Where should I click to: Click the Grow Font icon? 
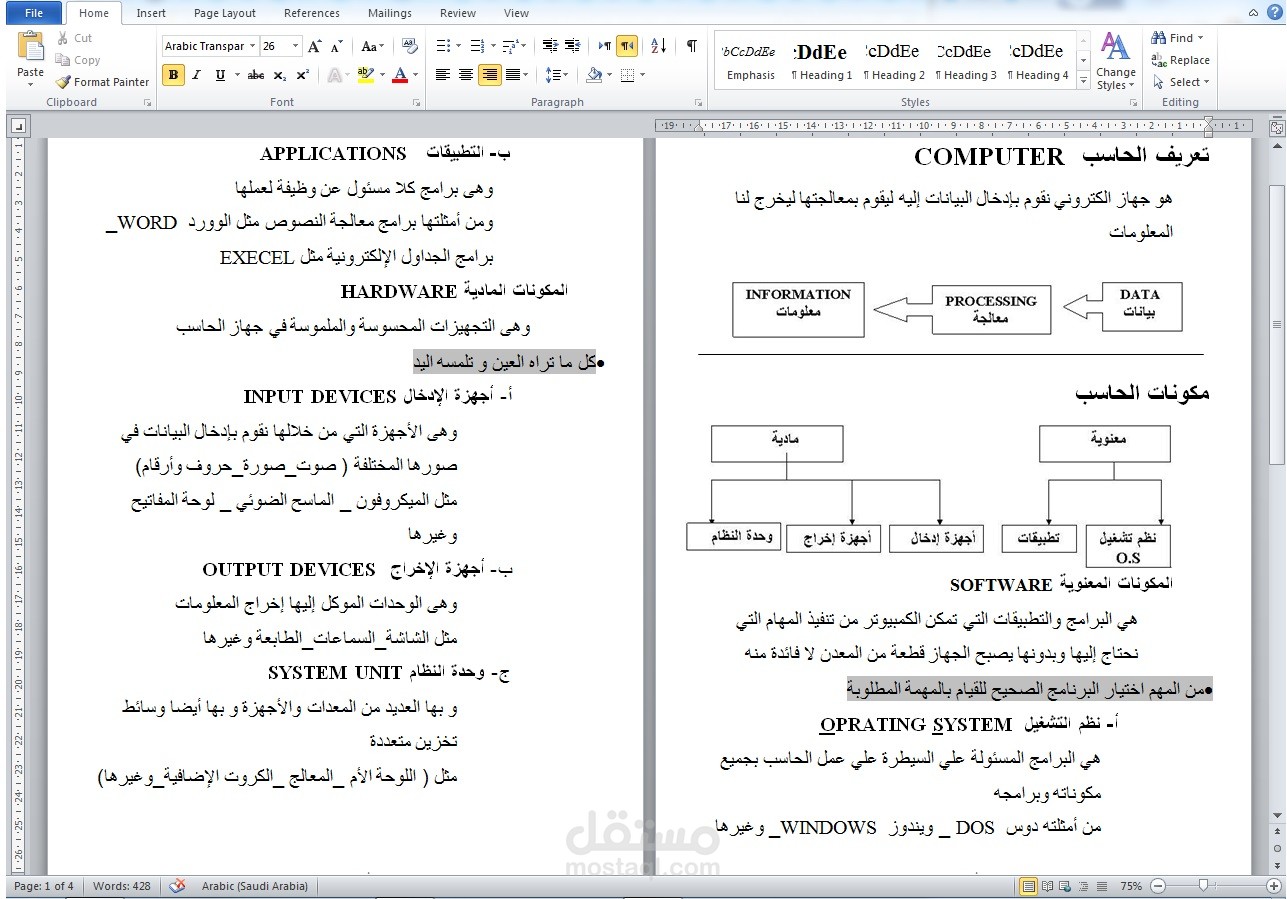point(315,46)
